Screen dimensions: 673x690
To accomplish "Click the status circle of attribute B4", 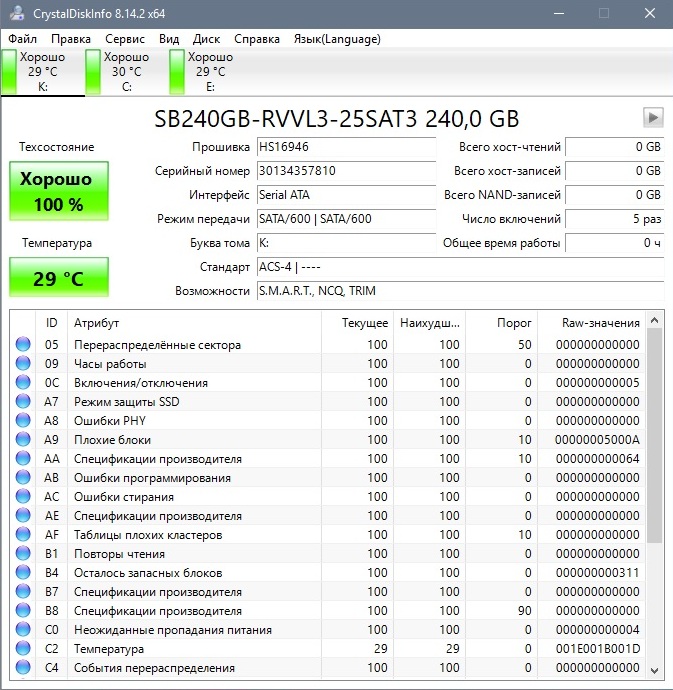I will (x=23, y=573).
